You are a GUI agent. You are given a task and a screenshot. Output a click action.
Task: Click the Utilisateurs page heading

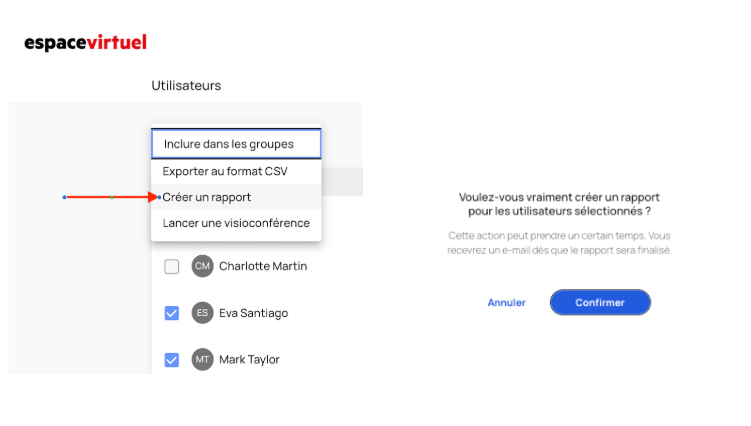pos(186,86)
